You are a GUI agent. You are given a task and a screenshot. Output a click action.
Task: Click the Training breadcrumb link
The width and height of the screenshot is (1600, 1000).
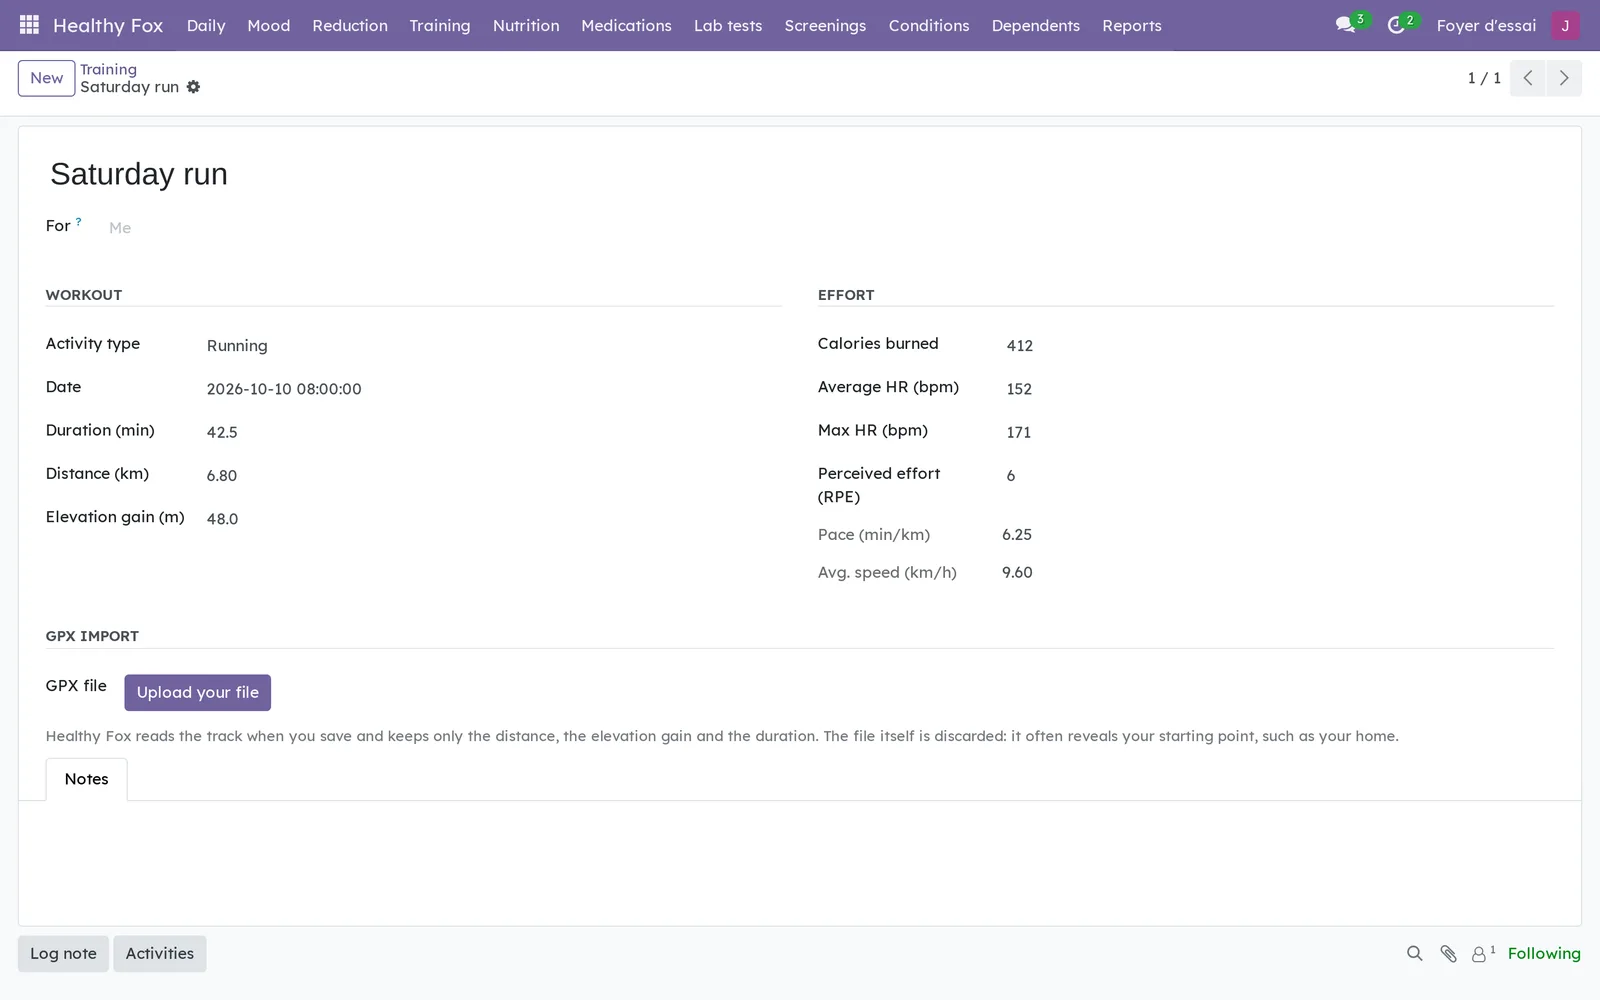(108, 69)
